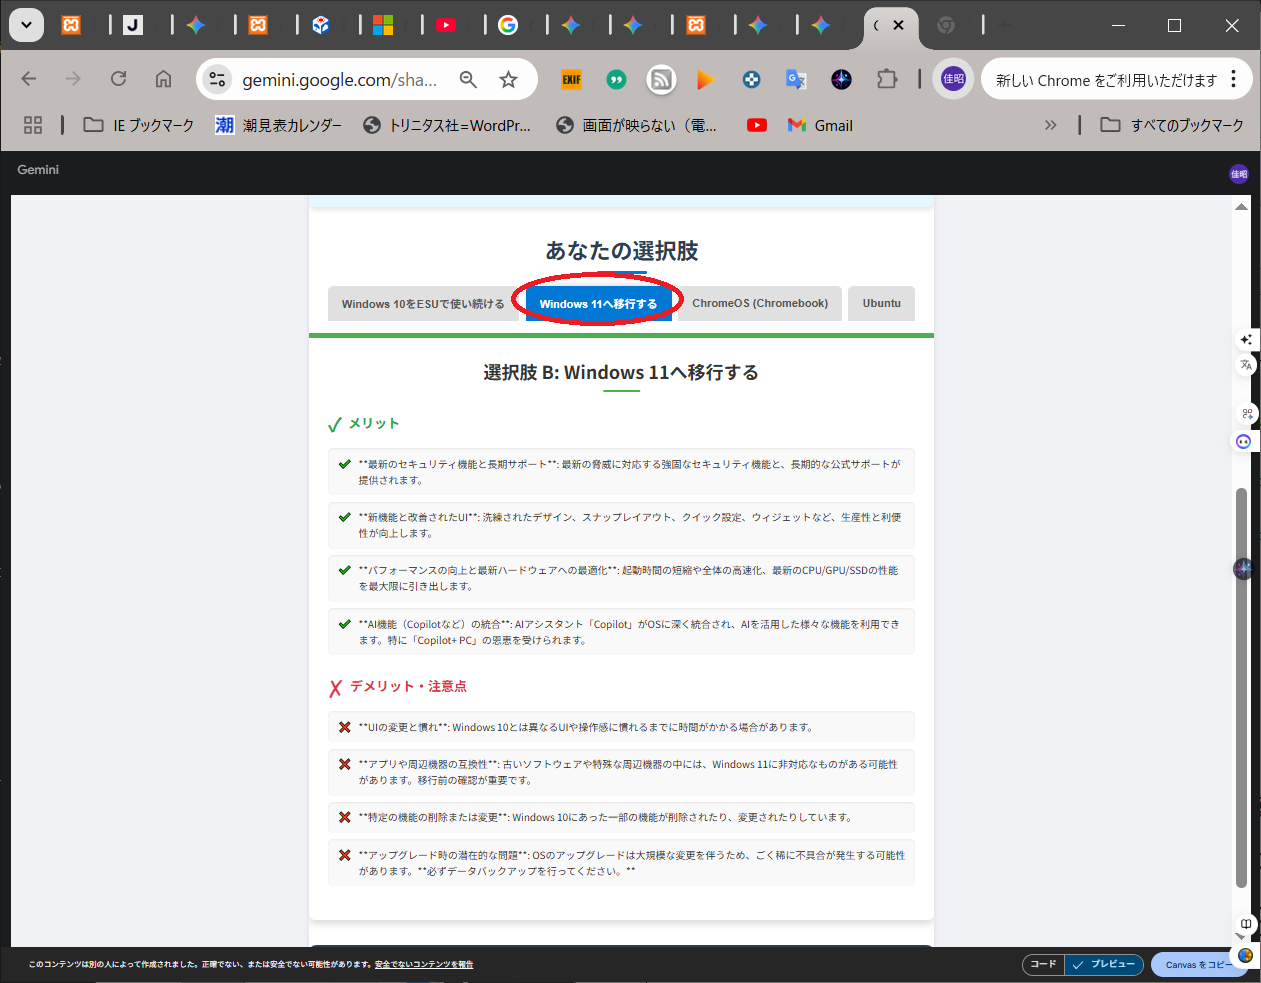Screen dimensions: 1261x983
Task: Open the orange play-arrow extension
Action: 706,79
